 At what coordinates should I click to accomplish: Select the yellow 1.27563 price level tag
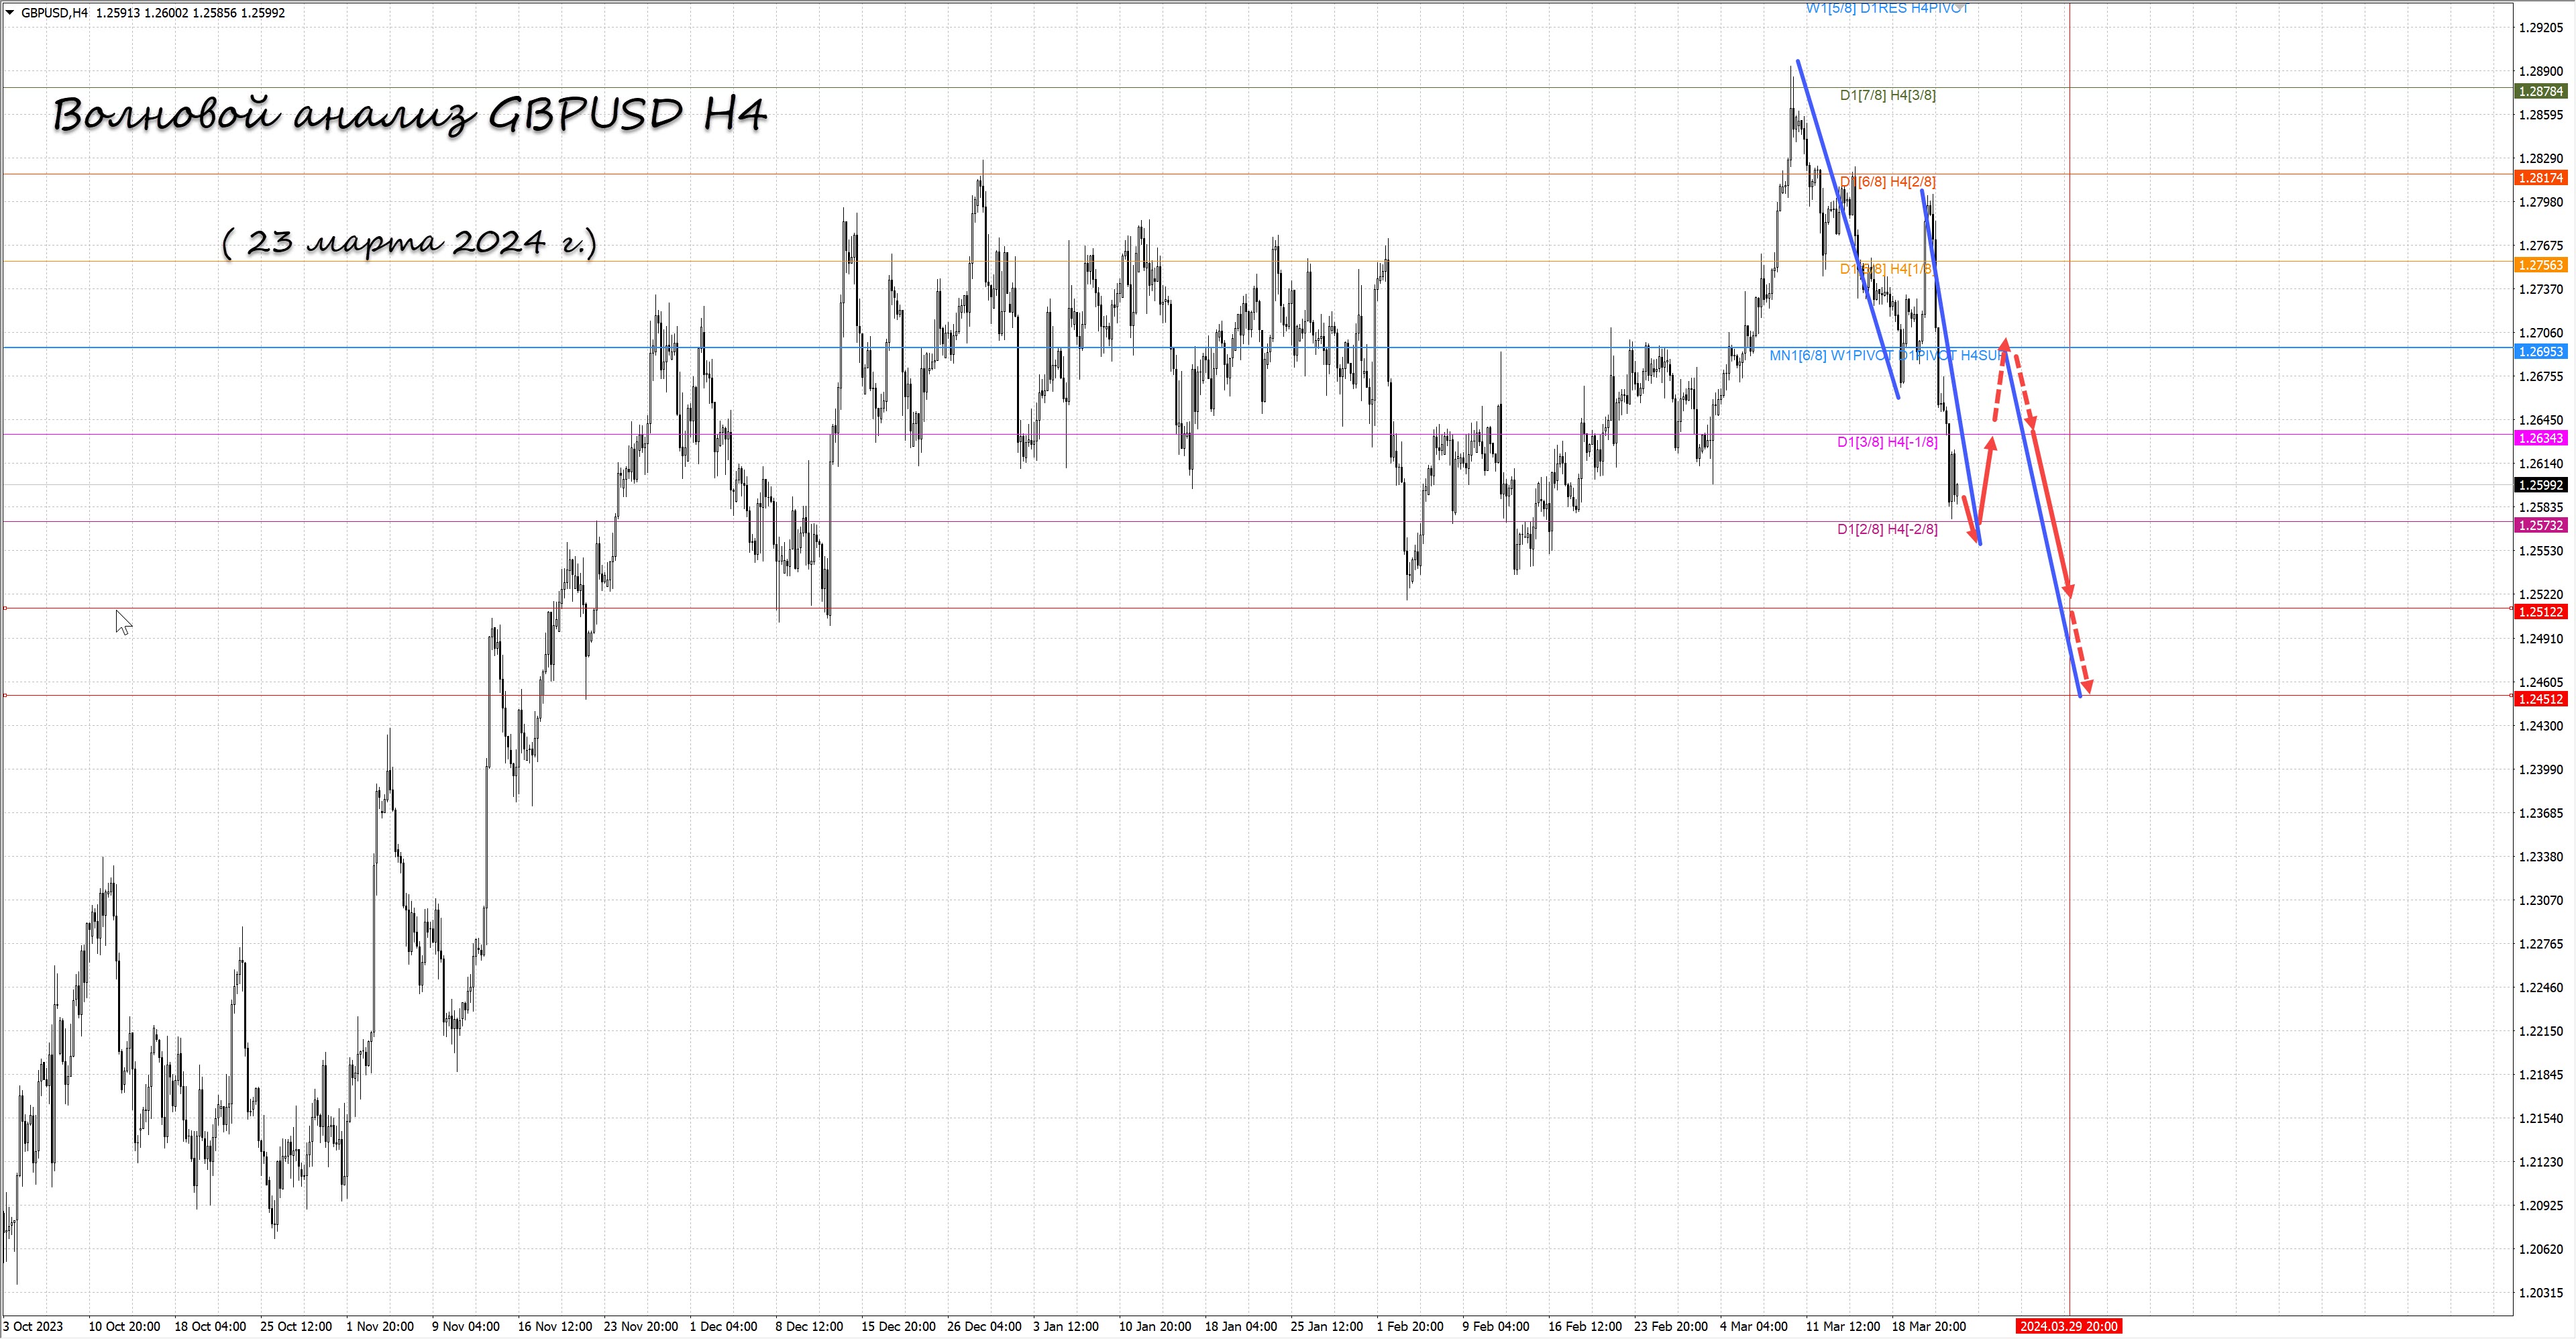tap(2540, 265)
